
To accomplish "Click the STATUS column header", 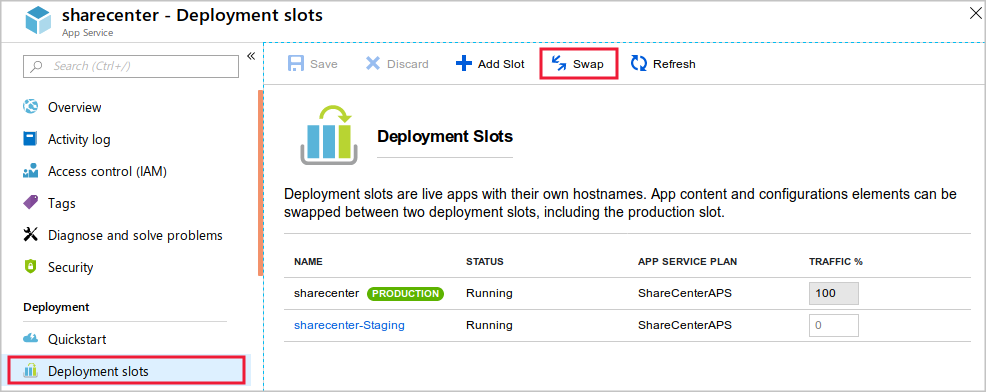I will [484, 261].
